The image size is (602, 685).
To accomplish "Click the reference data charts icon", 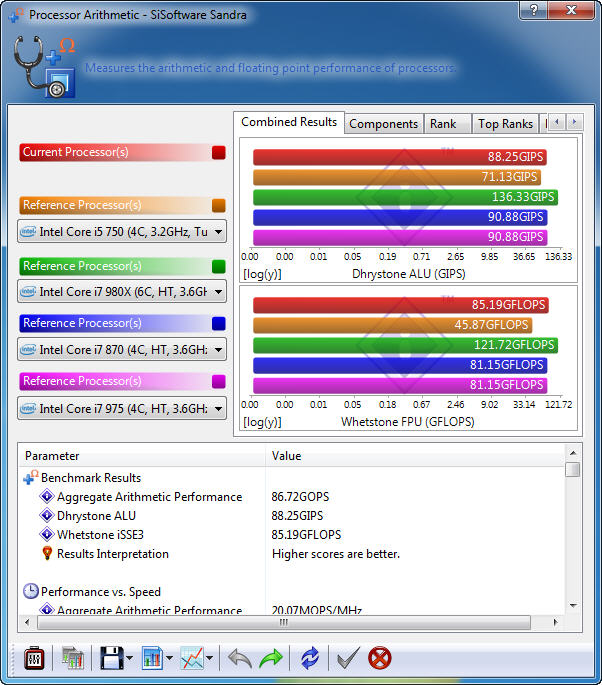I will pos(73,658).
